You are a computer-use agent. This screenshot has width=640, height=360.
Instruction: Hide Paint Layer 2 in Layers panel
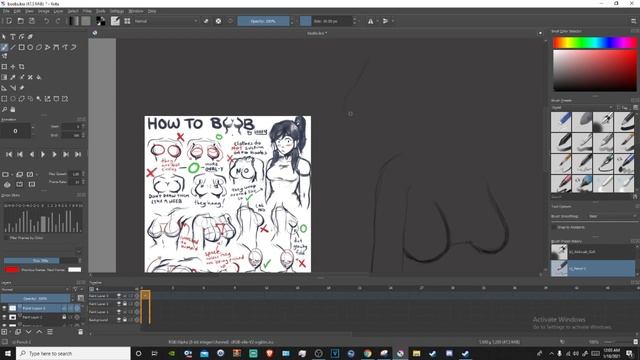pos(4,317)
